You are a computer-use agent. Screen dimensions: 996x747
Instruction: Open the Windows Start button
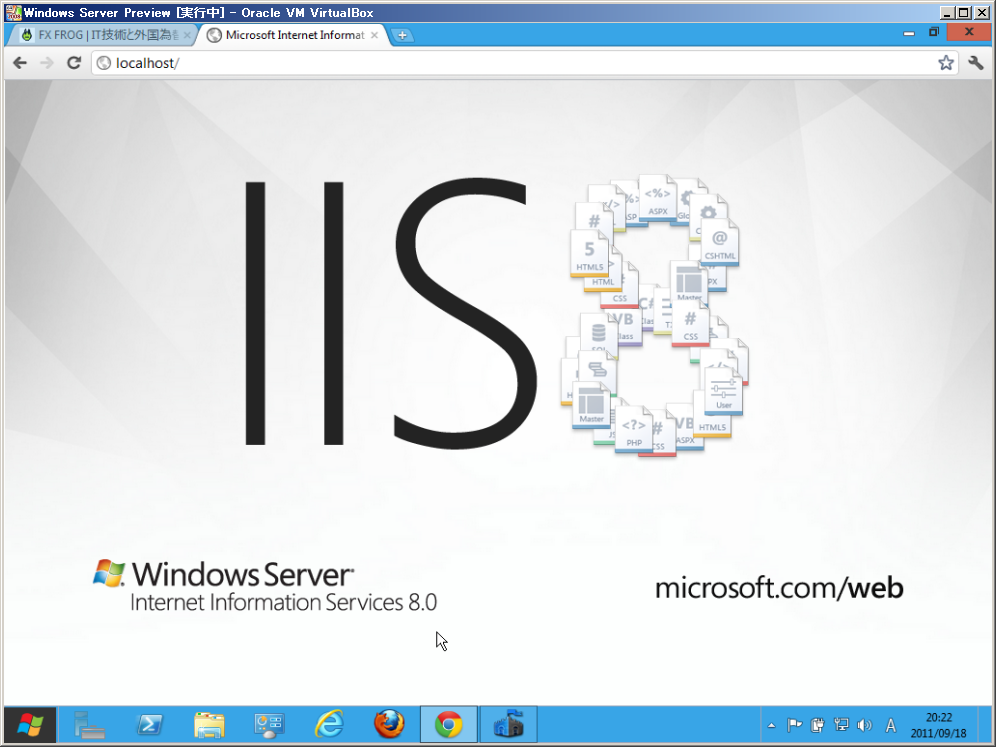pyautogui.click(x=30, y=724)
